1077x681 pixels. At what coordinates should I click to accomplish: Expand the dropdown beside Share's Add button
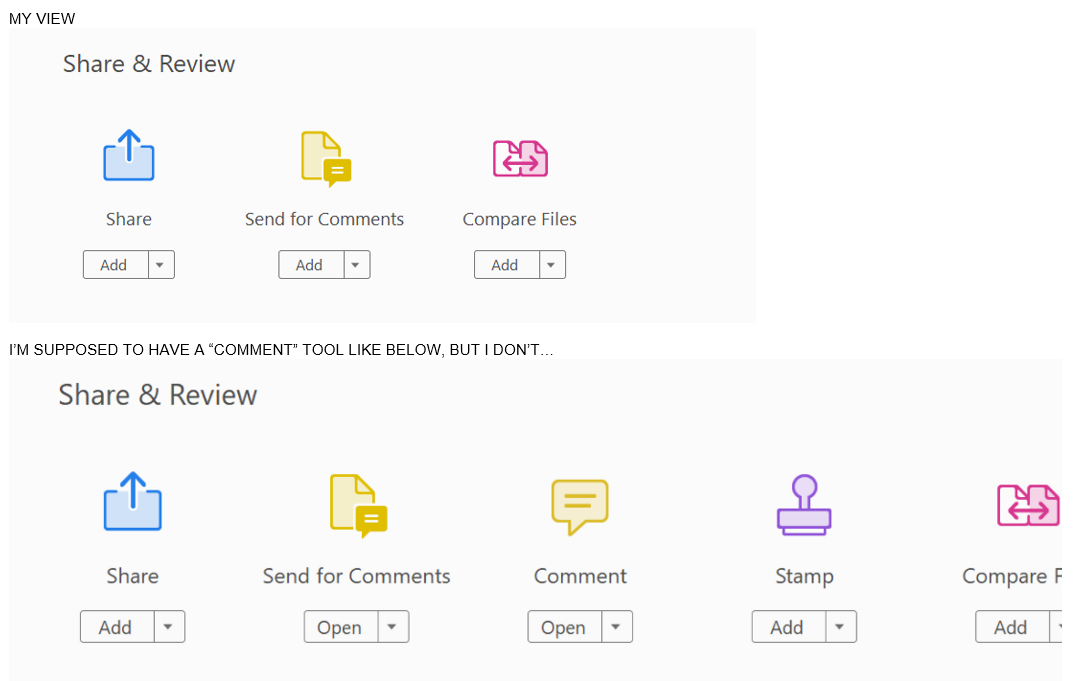(x=160, y=264)
